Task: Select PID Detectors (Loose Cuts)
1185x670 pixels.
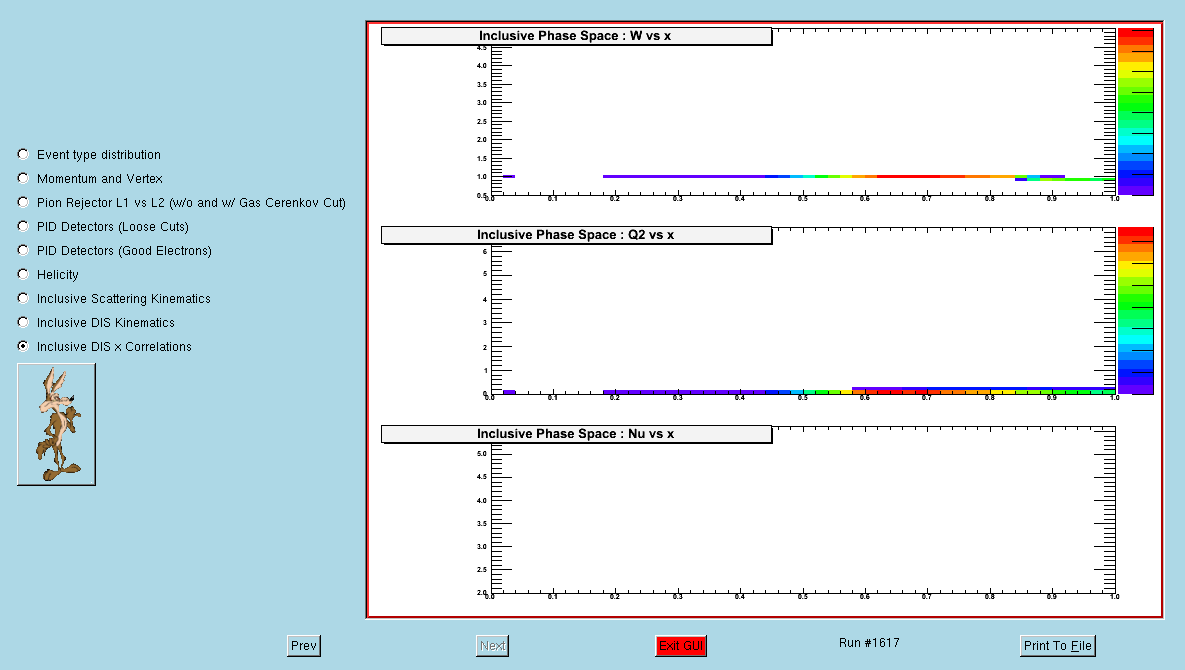Action: pos(103,227)
